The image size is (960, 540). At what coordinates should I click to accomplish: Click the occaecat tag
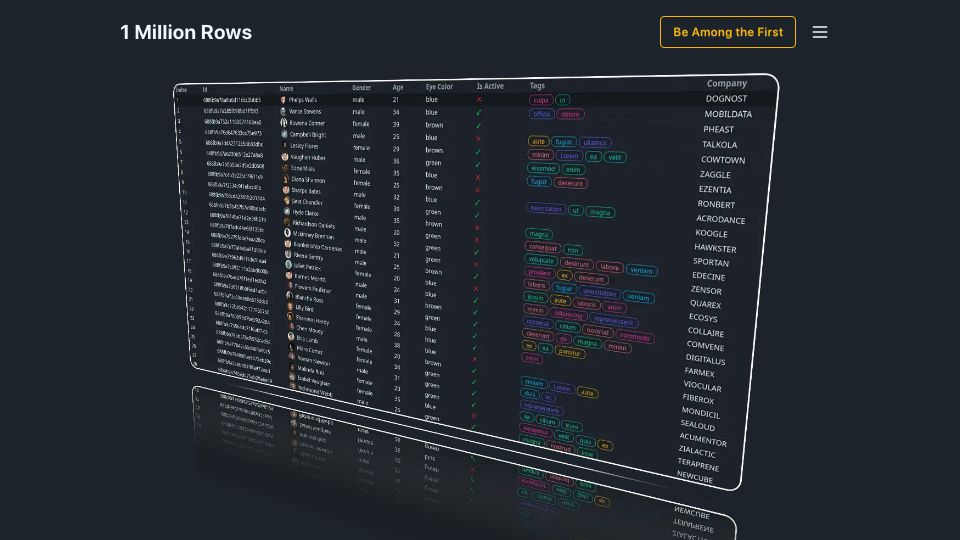tap(538, 323)
